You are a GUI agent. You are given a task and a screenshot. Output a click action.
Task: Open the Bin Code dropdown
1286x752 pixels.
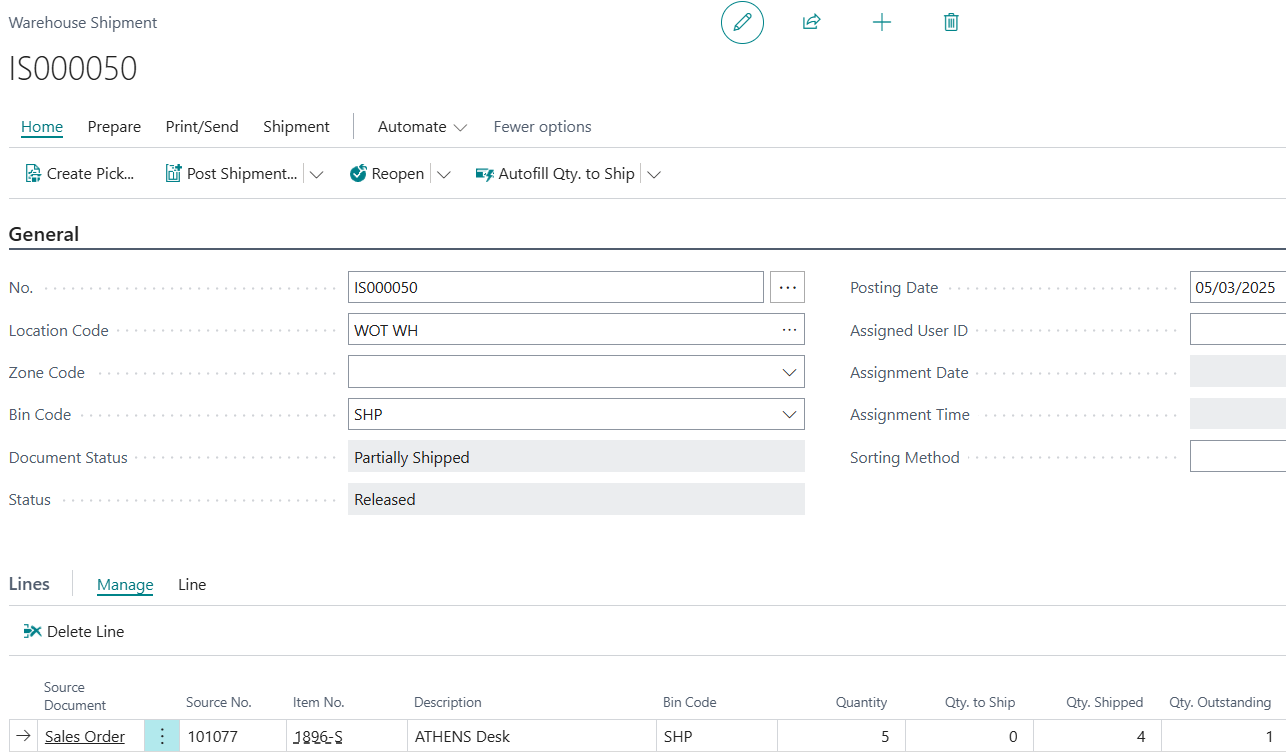(789, 414)
